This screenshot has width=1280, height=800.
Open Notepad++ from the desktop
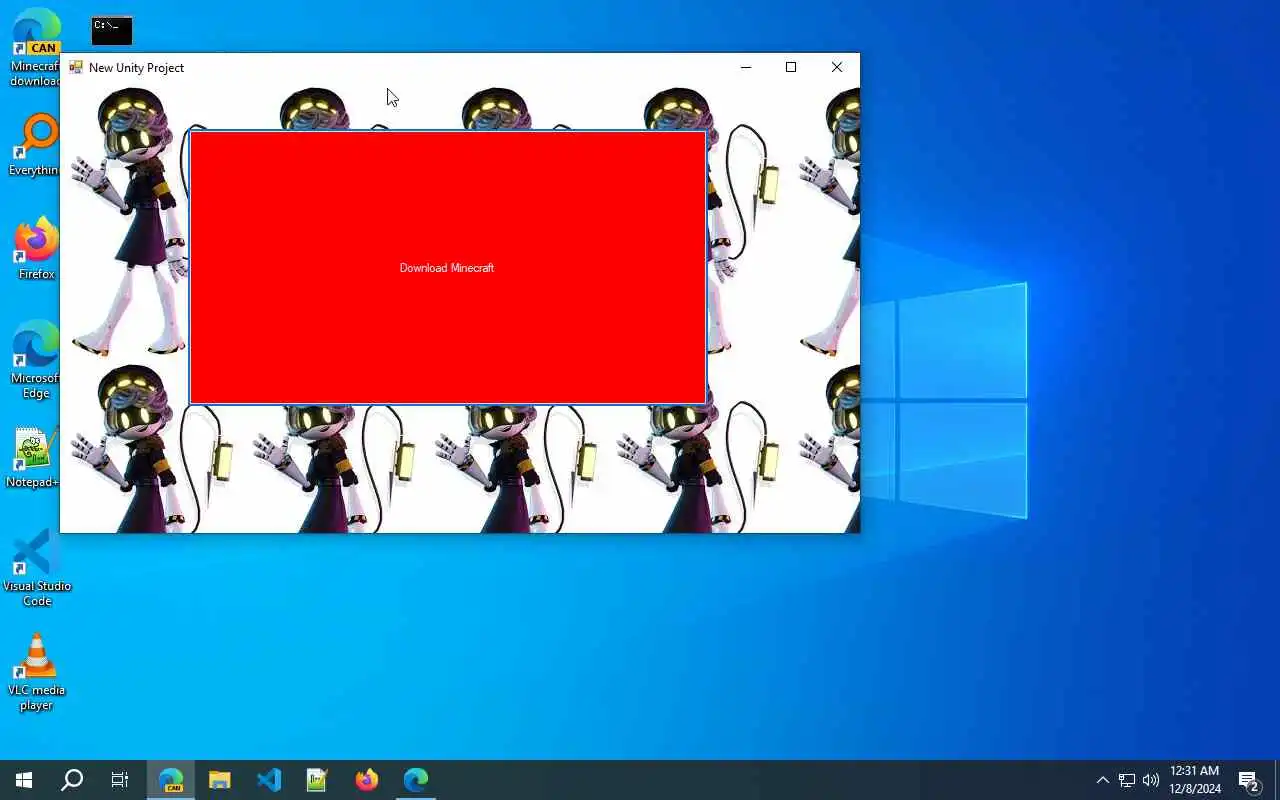click(x=36, y=458)
